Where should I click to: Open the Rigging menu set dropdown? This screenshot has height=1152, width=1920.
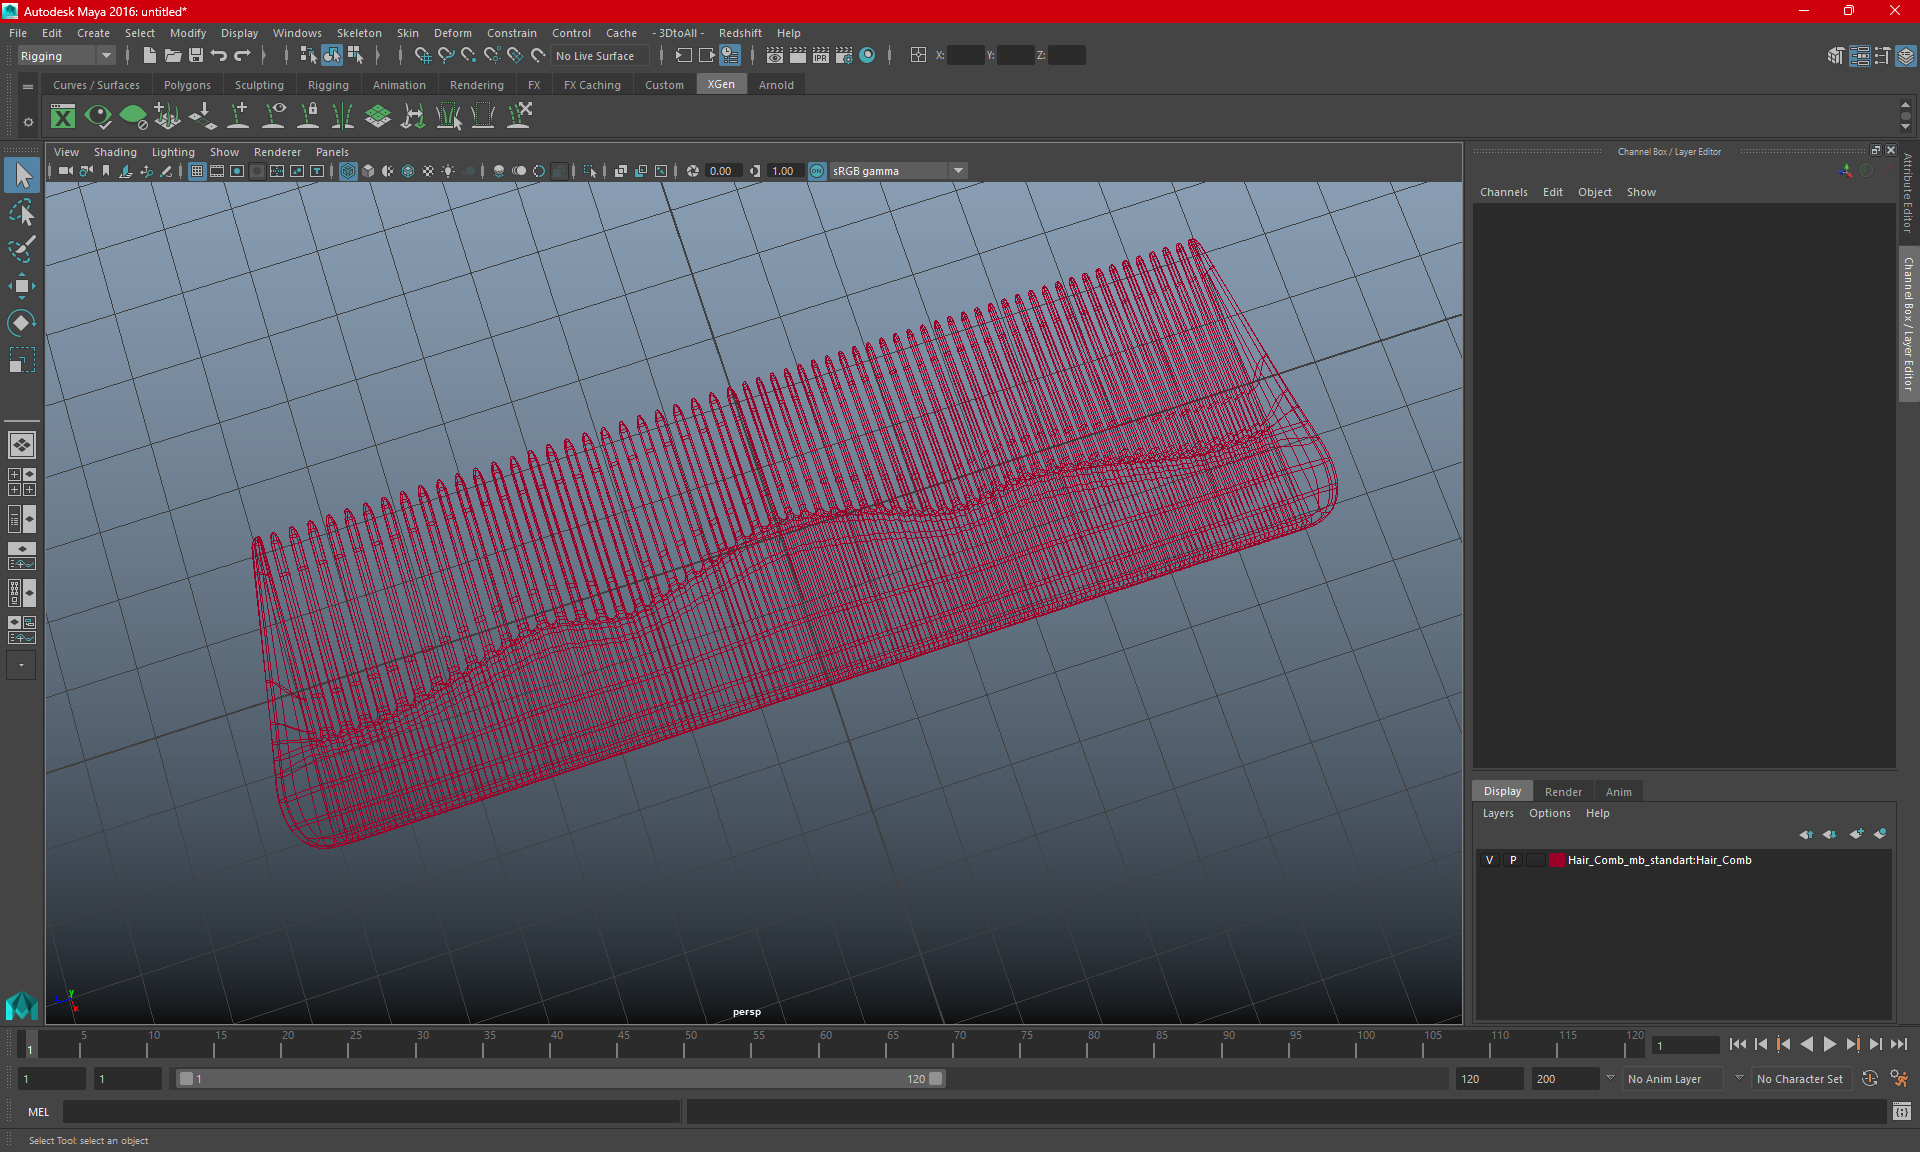tap(66, 56)
